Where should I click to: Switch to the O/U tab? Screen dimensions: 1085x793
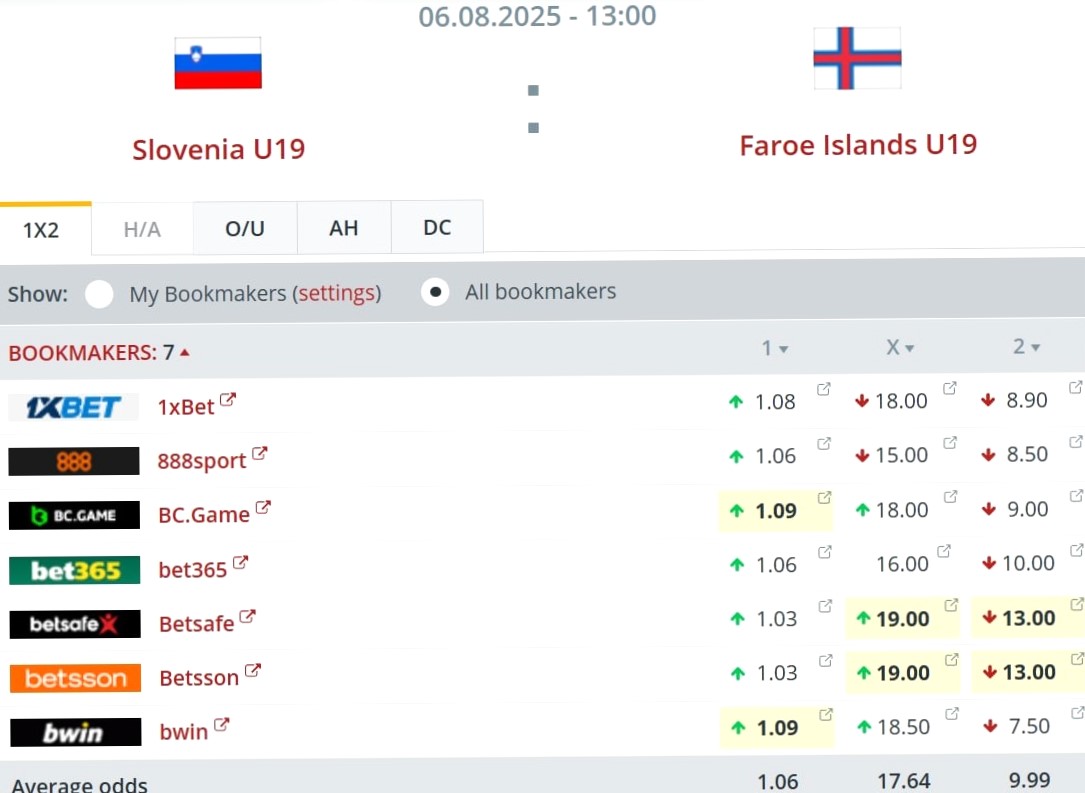click(245, 228)
